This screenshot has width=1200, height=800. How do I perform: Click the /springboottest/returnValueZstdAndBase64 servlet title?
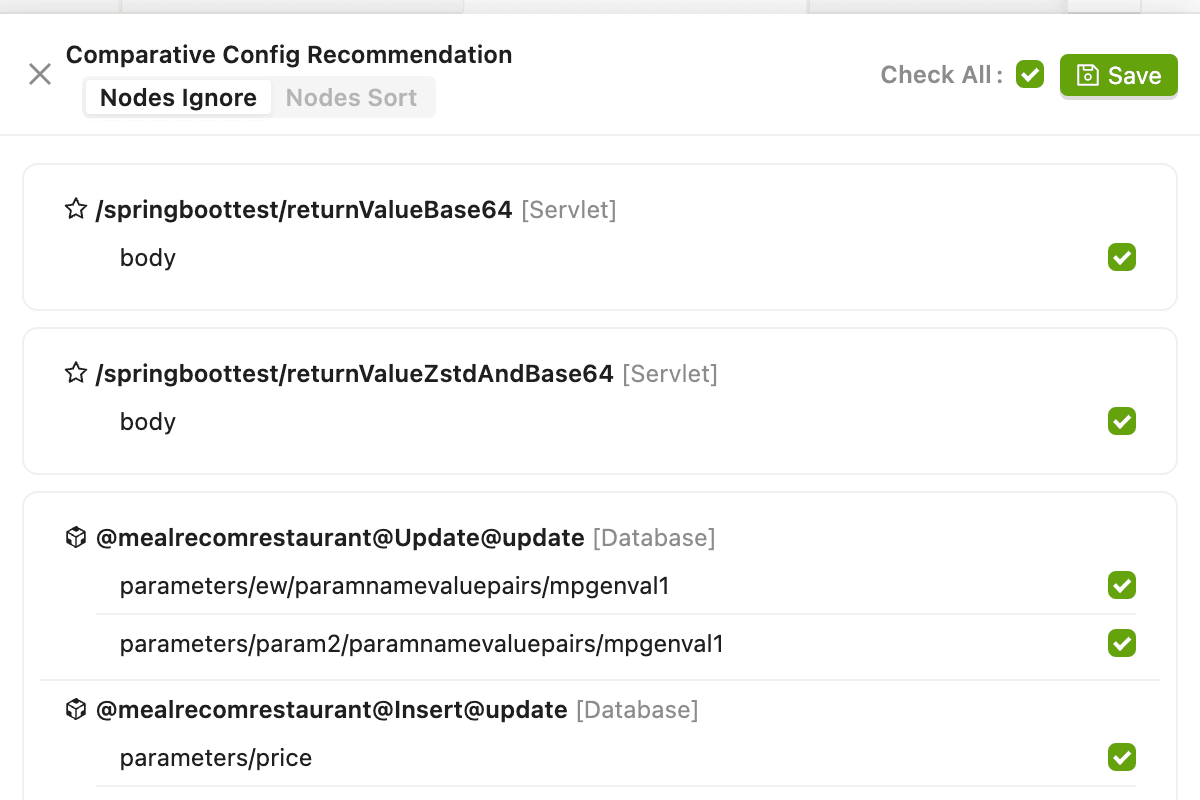pos(354,374)
